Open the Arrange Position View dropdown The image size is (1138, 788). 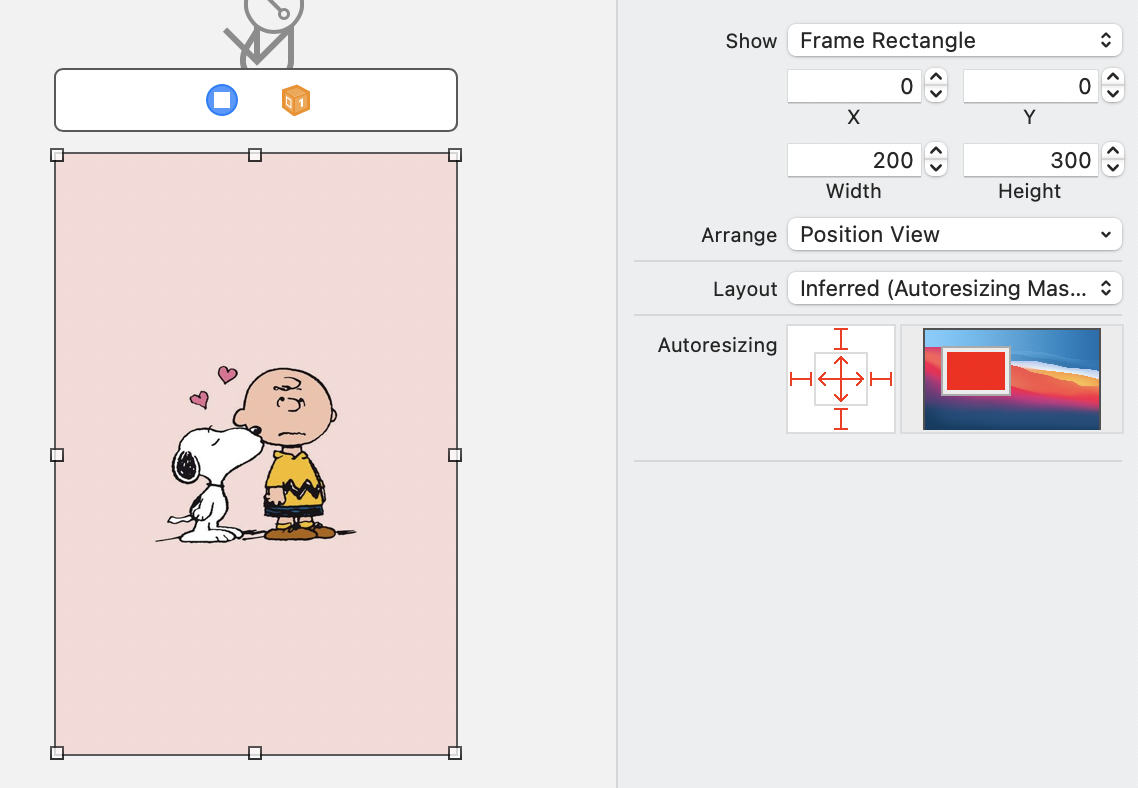coord(954,234)
